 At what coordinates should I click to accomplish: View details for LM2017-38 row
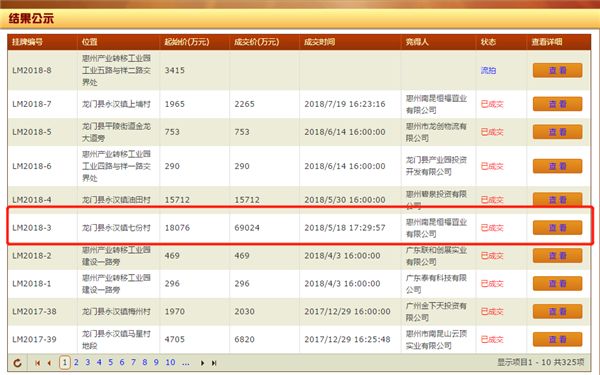click(x=558, y=311)
